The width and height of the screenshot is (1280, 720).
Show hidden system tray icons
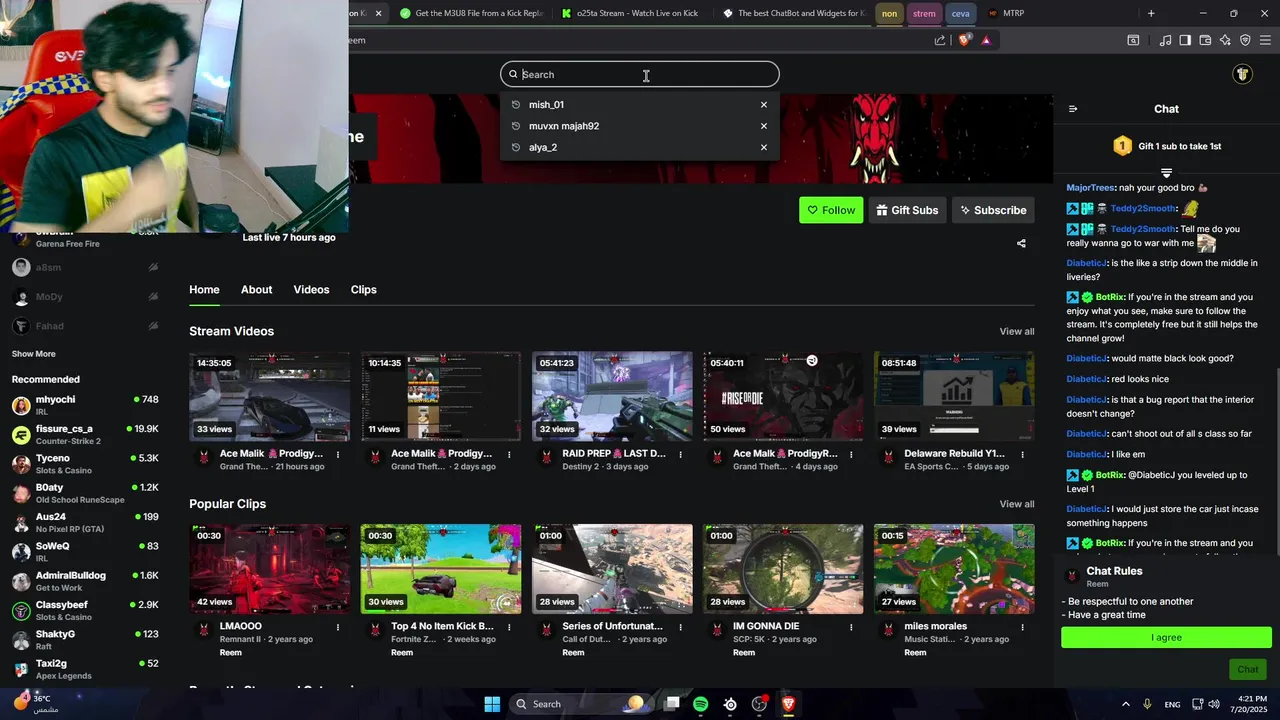(x=1126, y=704)
